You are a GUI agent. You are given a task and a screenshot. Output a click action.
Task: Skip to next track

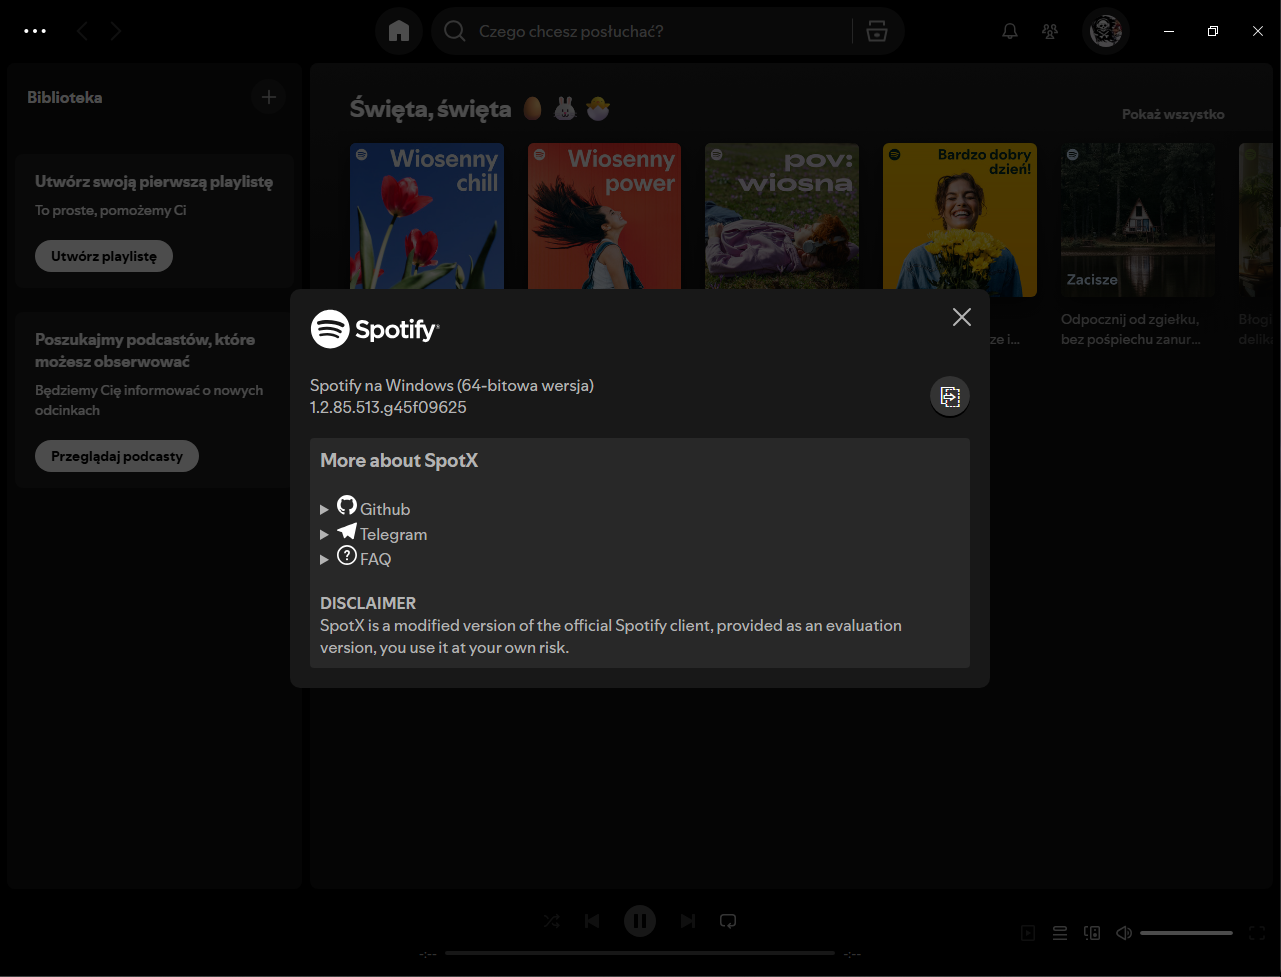pos(688,921)
